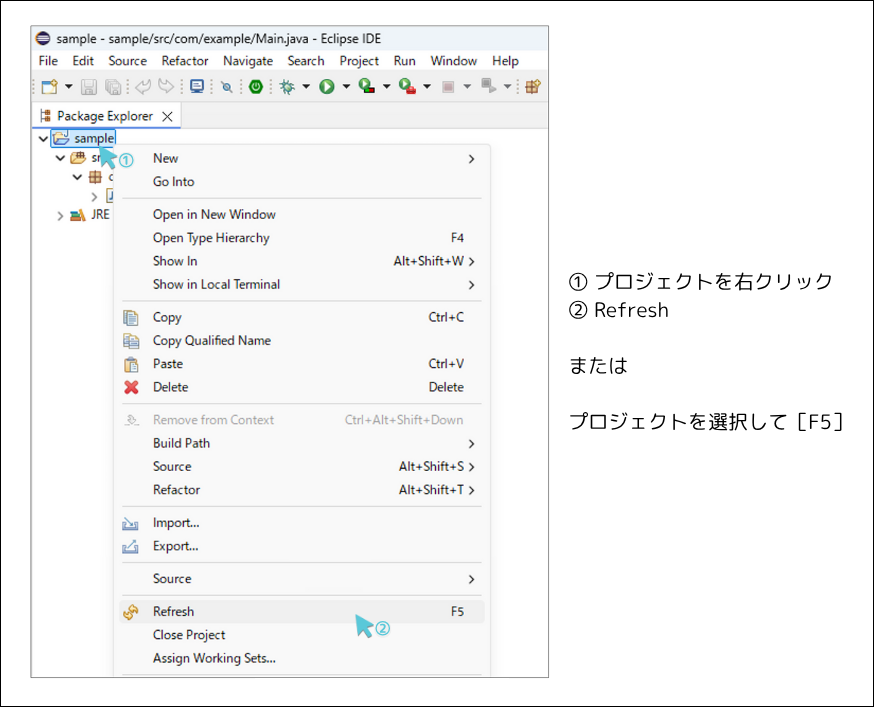
Task: Click the JRE System Library books icon
Action: point(78,215)
